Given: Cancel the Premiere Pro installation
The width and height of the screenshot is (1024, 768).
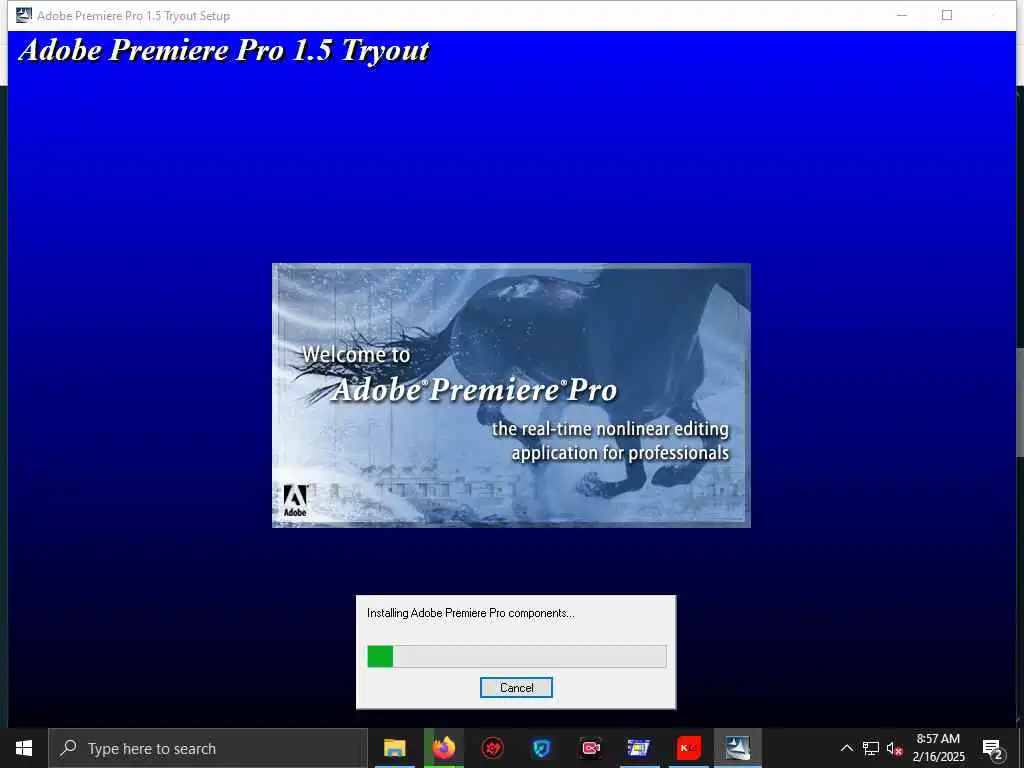Looking at the screenshot, I should pyautogui.click(x=516, y=687).
